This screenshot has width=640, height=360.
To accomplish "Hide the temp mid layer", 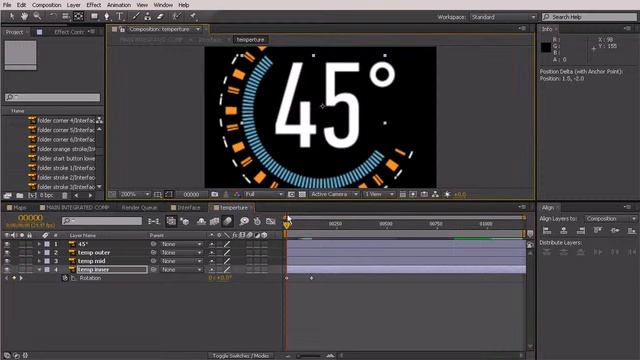I will pyautogui.click(x=7, y=261).
